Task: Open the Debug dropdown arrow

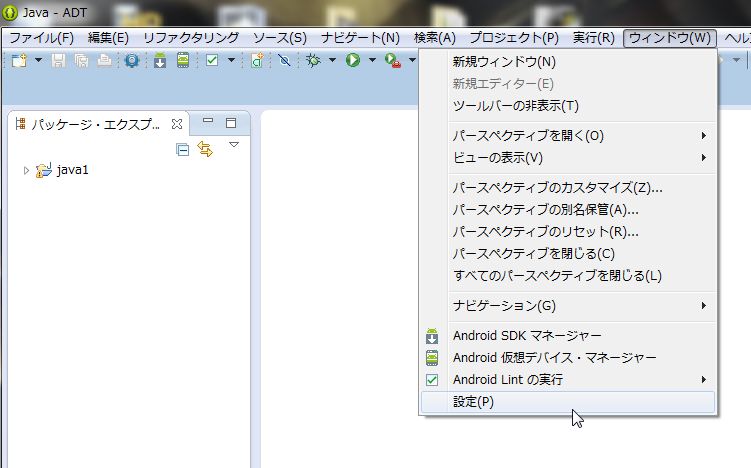Action: [x=332, y=60]
